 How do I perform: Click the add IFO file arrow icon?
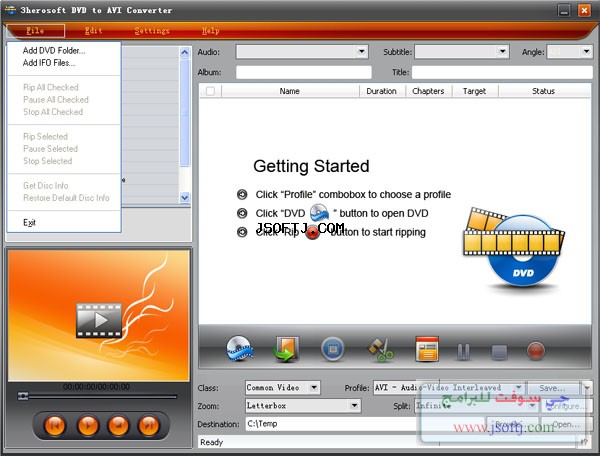(x=286, y=349)
